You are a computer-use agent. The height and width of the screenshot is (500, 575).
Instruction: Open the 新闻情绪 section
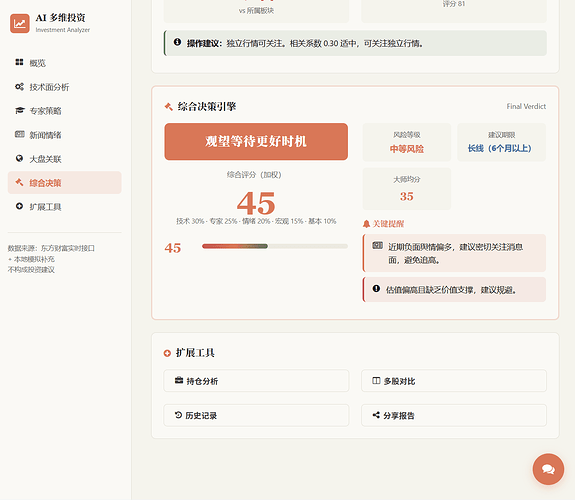[65, 135]
